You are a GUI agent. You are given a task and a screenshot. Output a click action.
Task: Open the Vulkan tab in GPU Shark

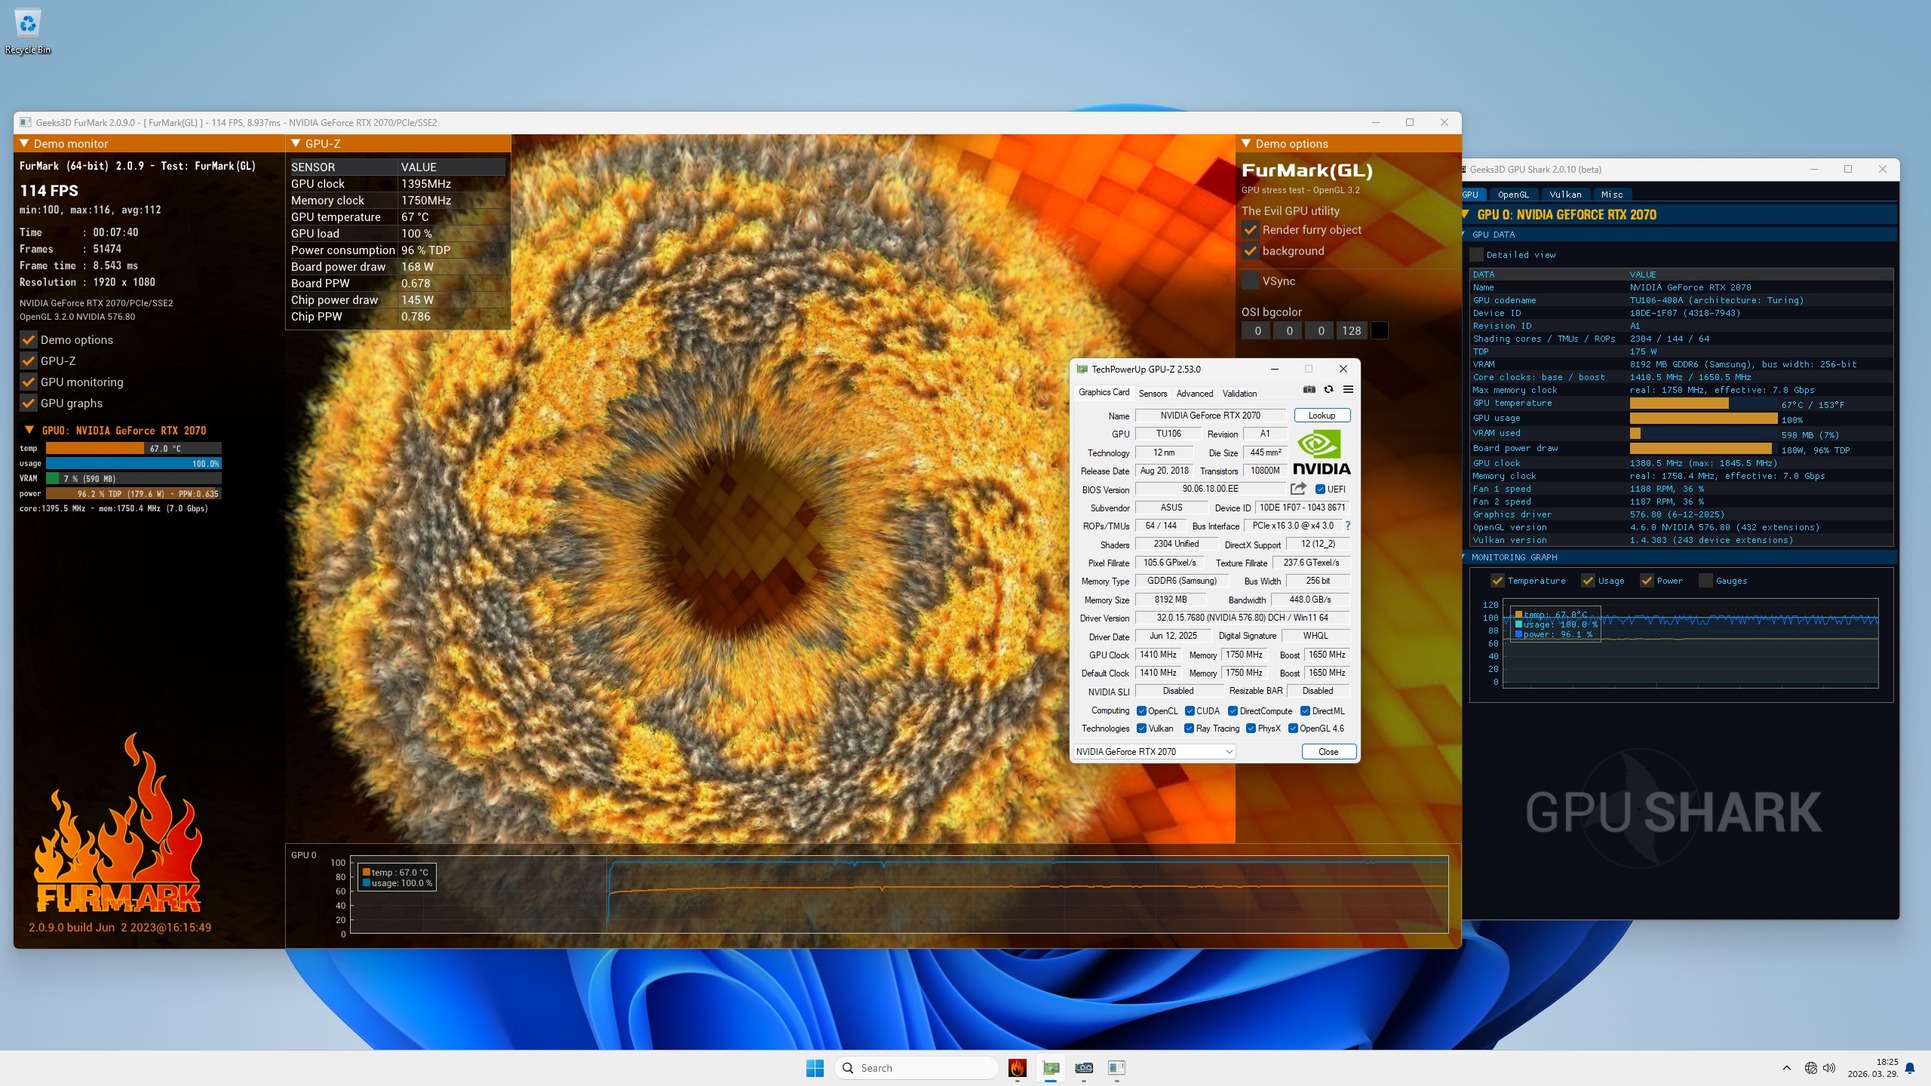pyautogui.click(x=1565, y=195)
